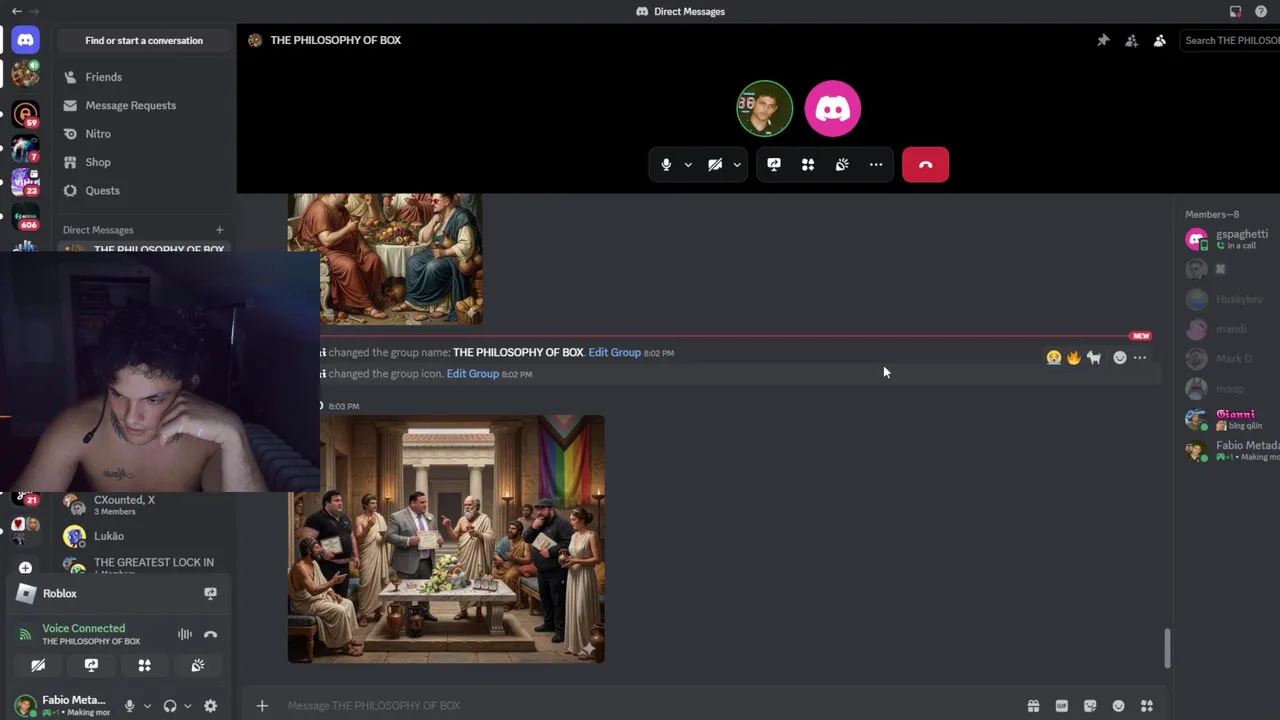The image size is (1280, 720).
Task: Open Nitro page
Action: point(146,134)
